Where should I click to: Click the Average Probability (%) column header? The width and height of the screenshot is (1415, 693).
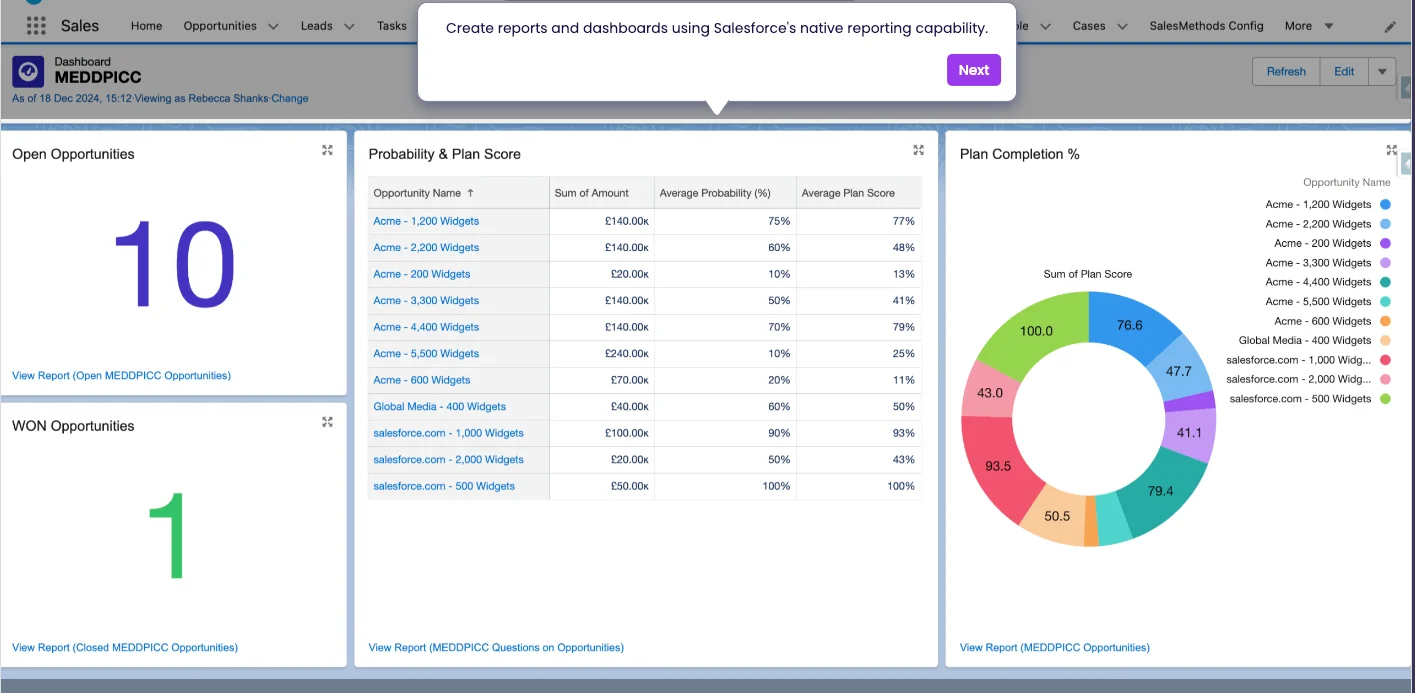pyautogui.click(x=725, y=193)
